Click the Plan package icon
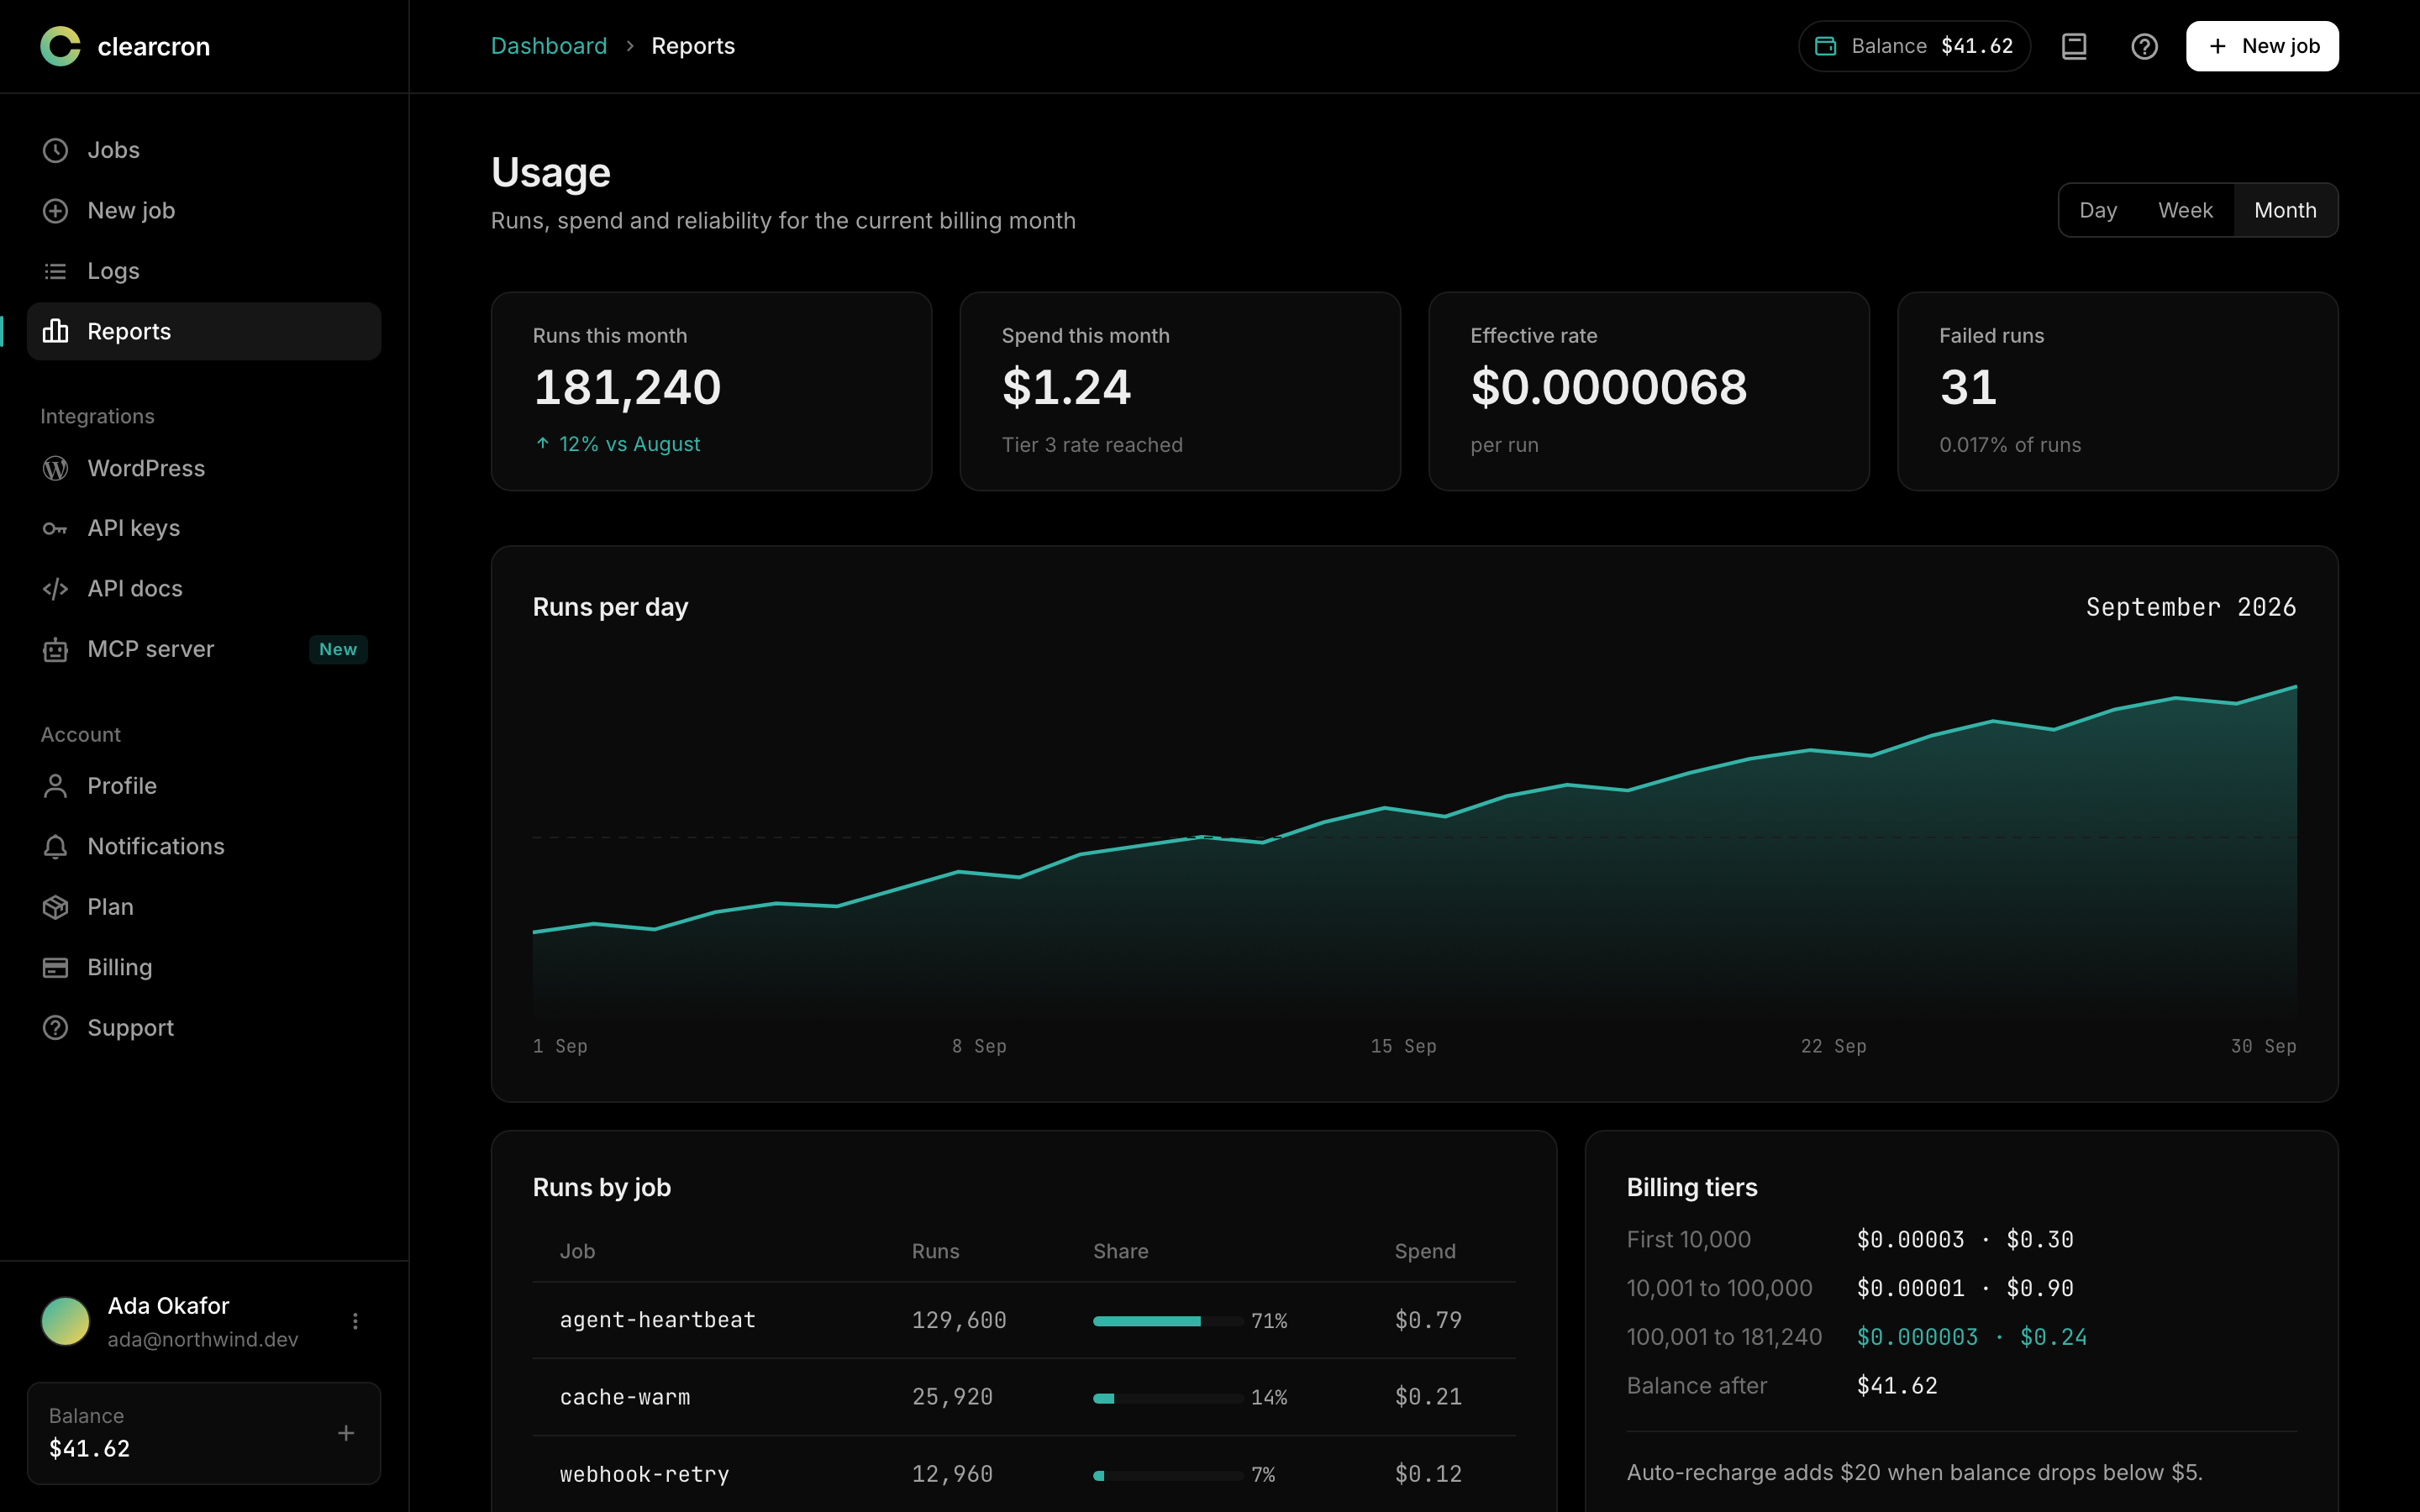Viewport: 2420px width, 1512px height. click(55, 907)
